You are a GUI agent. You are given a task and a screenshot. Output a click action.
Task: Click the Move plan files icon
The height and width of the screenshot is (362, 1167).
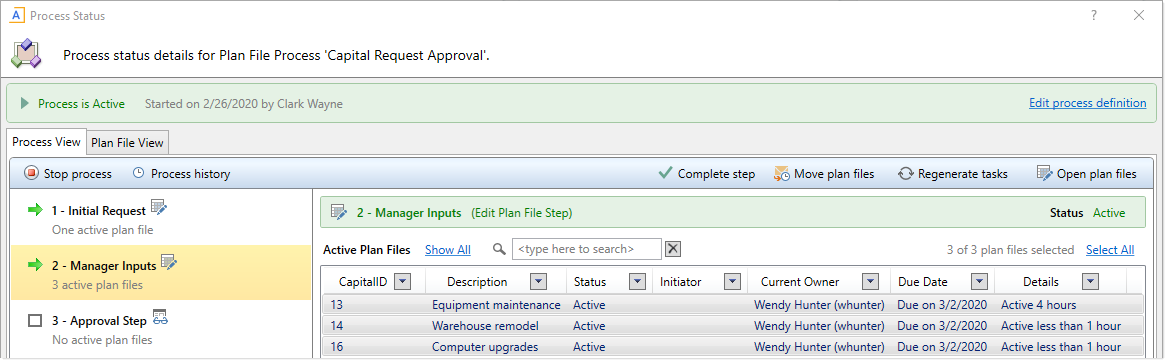(x=781, y=174)
